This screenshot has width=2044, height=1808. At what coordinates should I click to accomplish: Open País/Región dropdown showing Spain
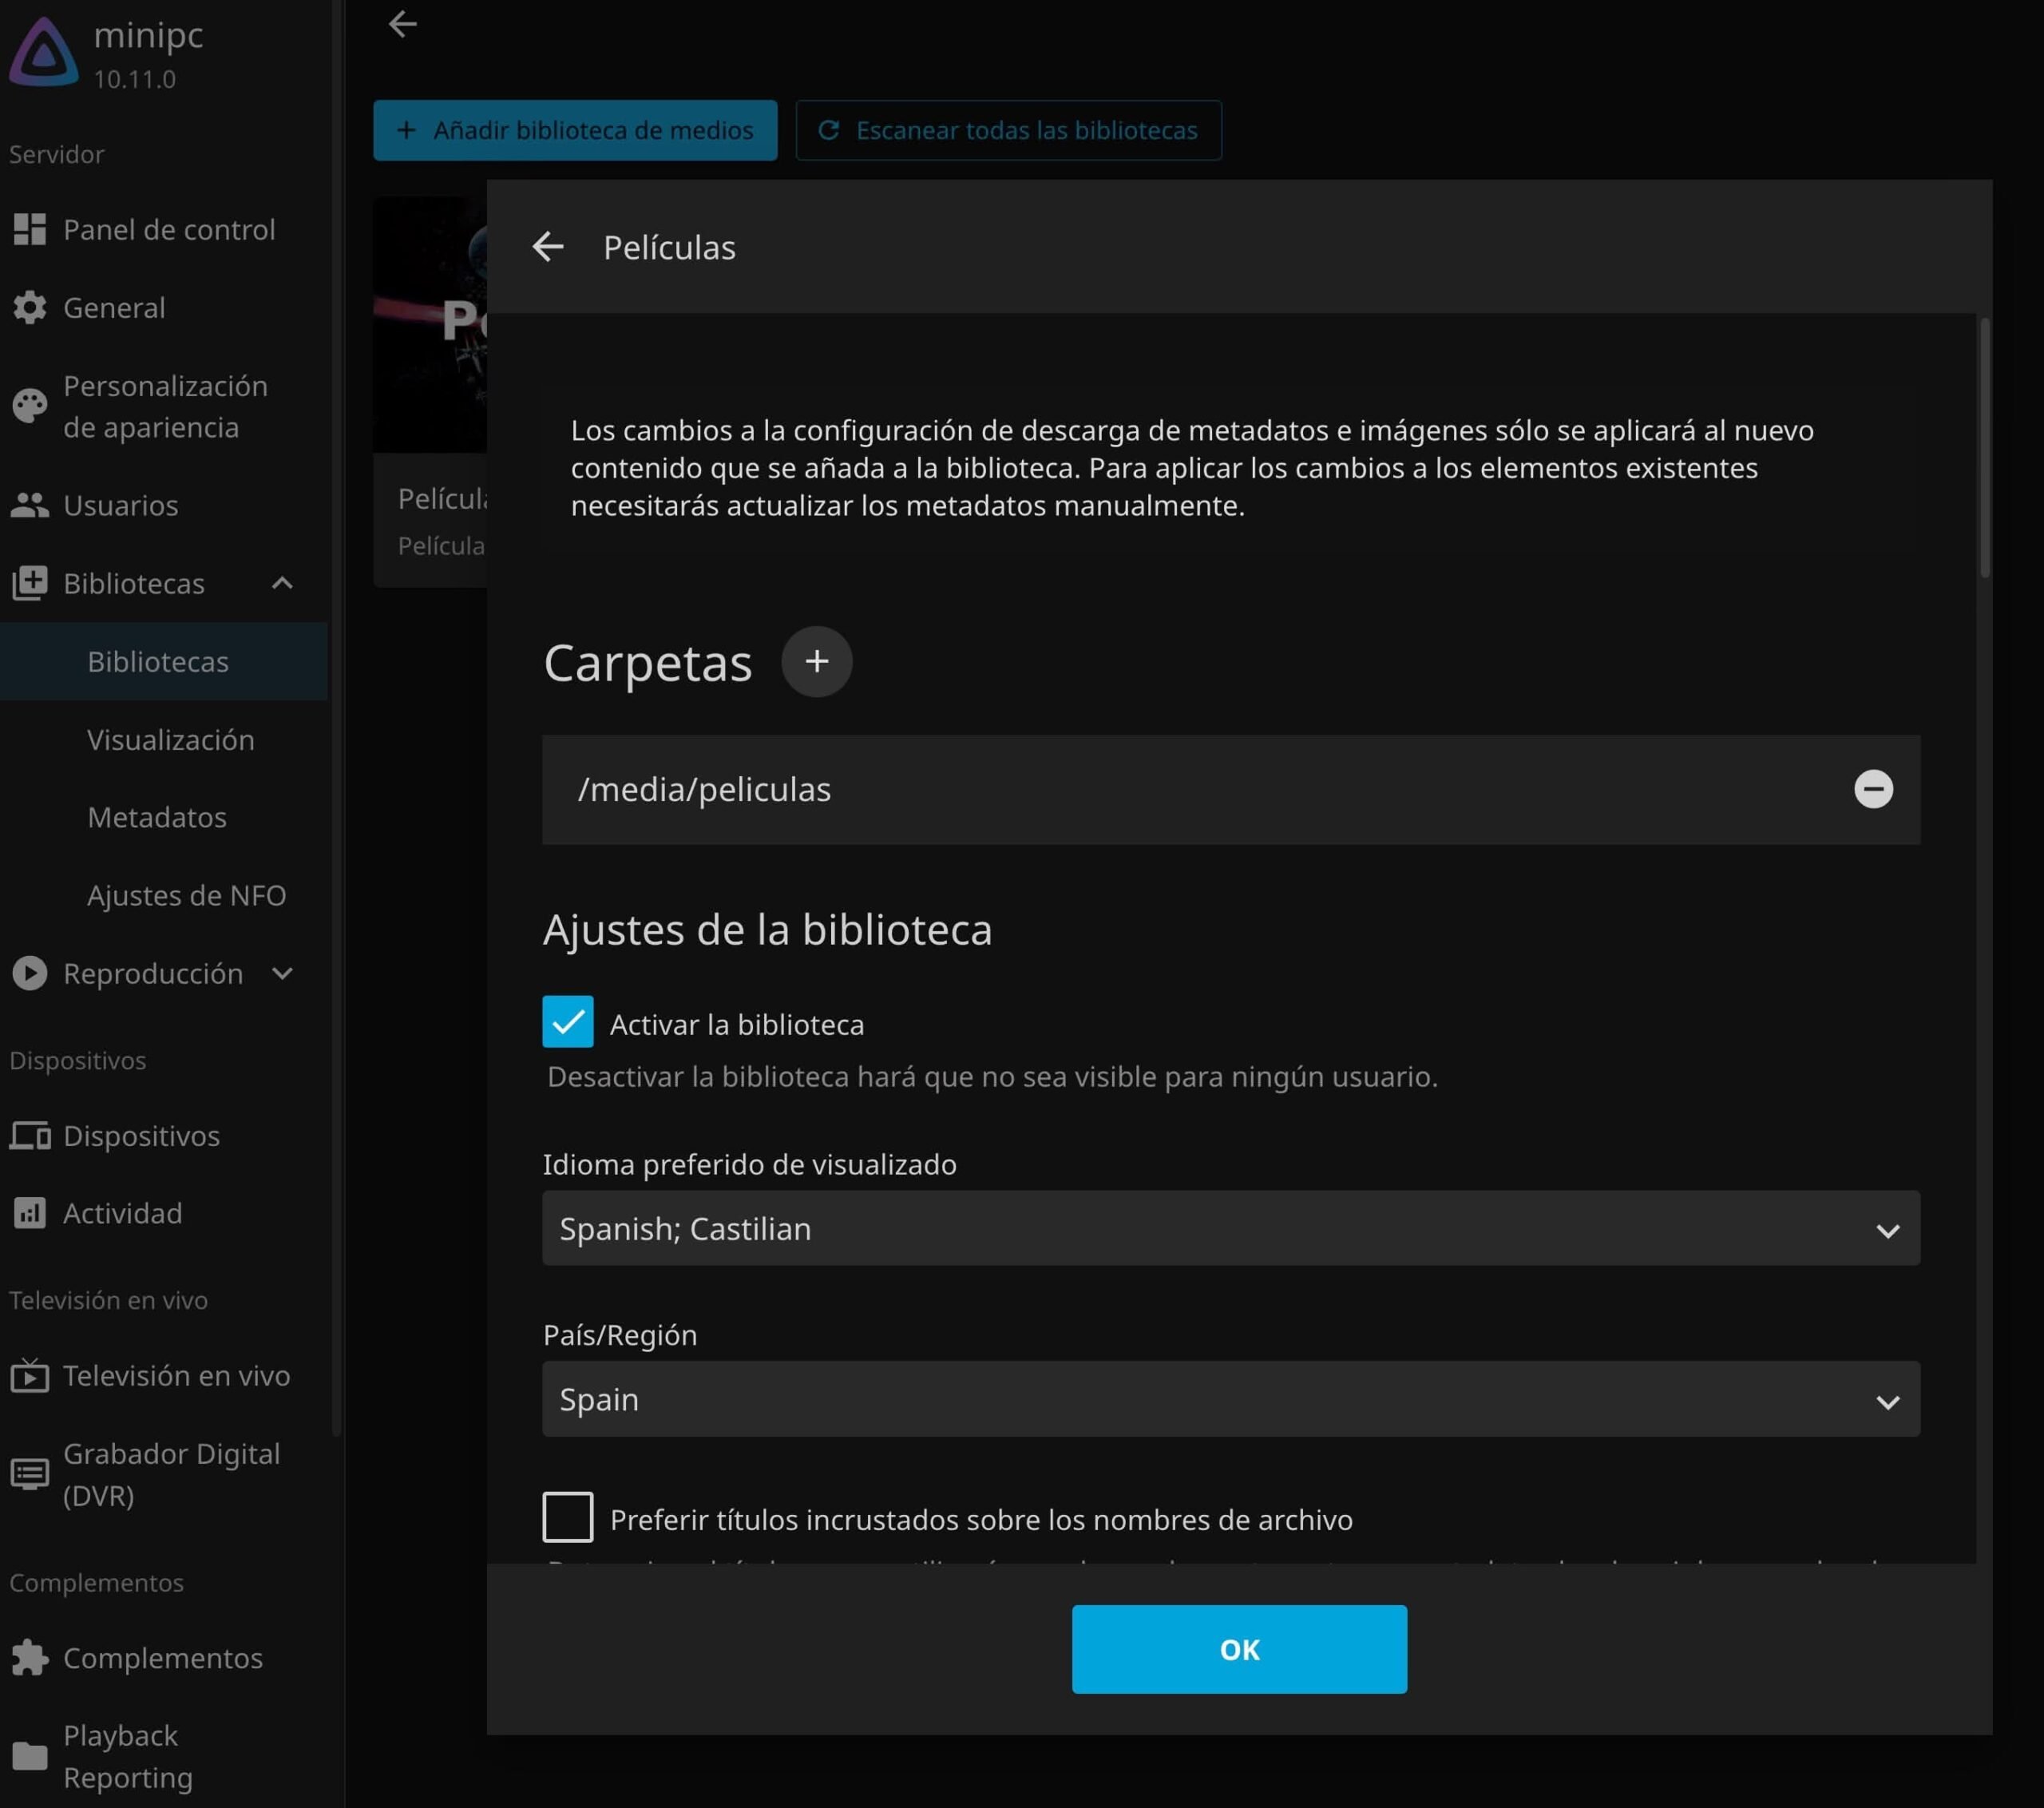tap(1230, 1399)
